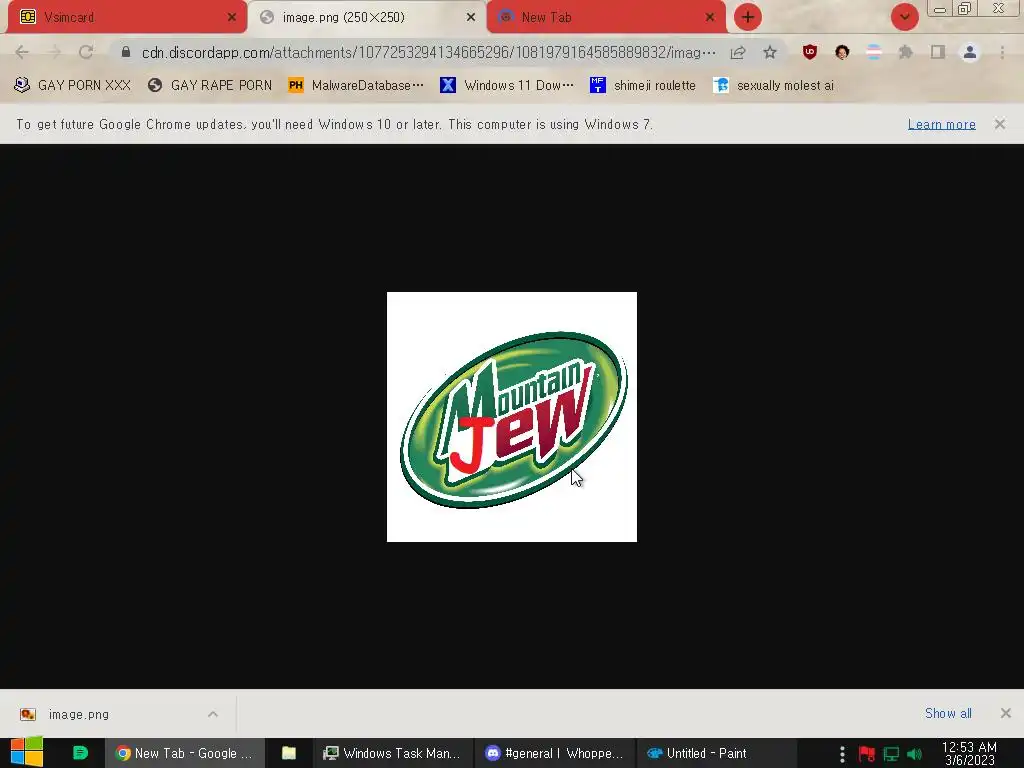Open volume control tray icon

coord(915,754)
